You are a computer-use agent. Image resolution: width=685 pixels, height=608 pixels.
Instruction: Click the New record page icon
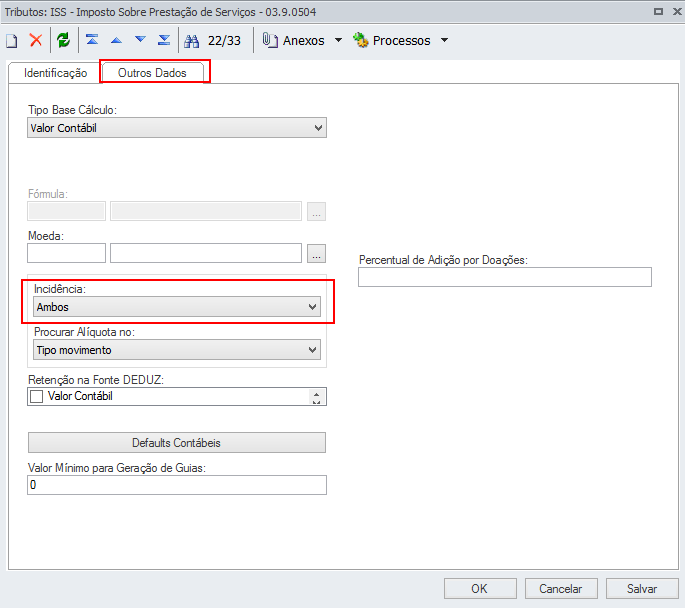[x=12, y=41]
